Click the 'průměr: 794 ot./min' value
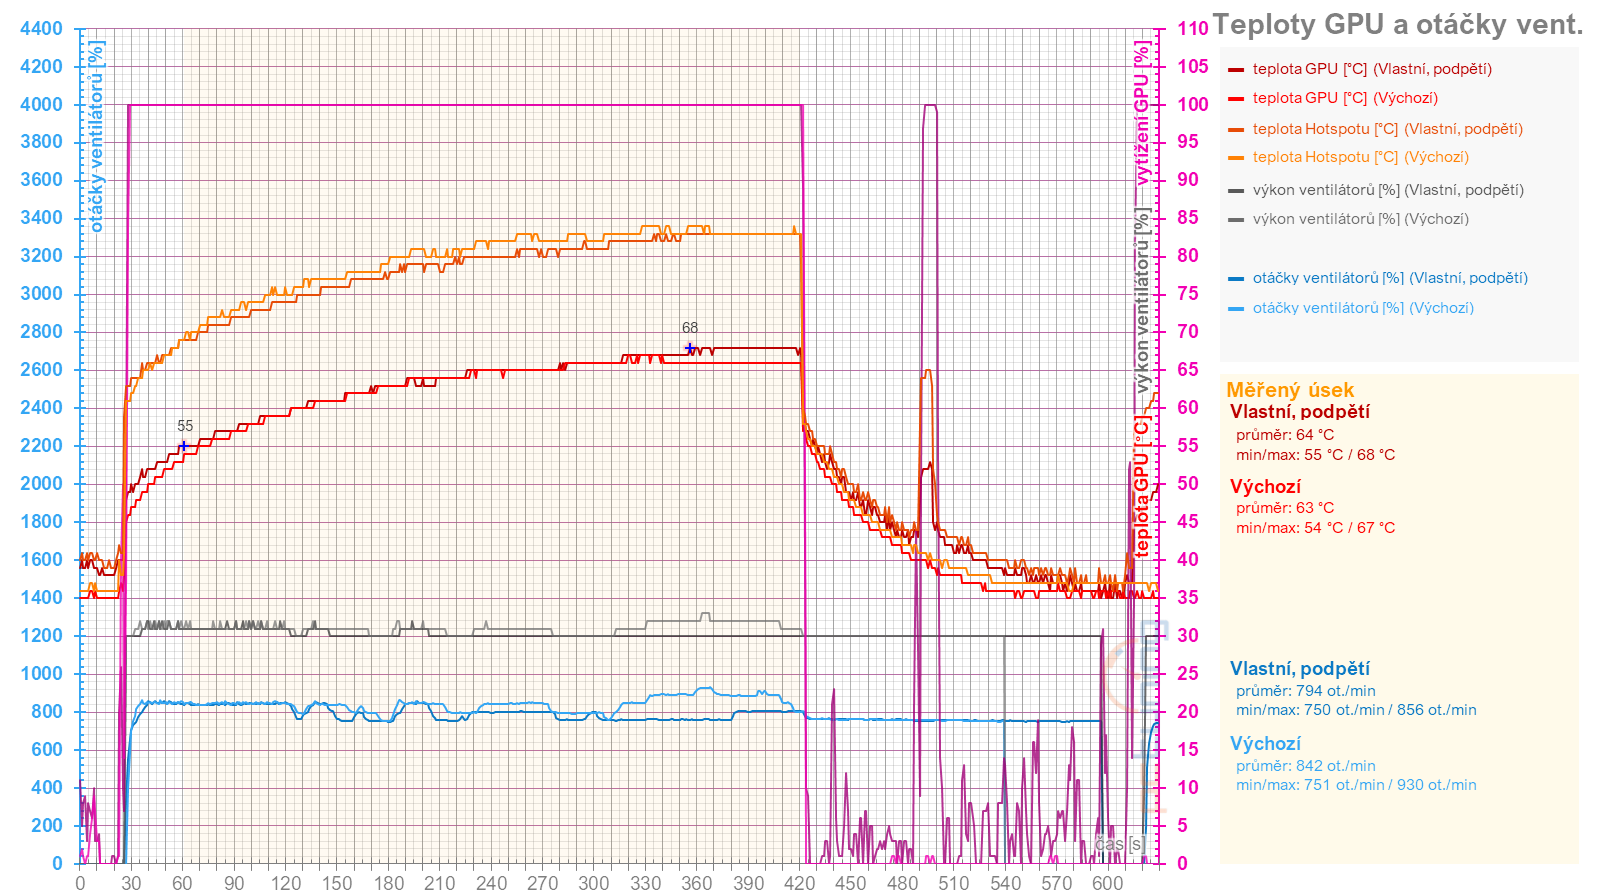 point(1306,691)
